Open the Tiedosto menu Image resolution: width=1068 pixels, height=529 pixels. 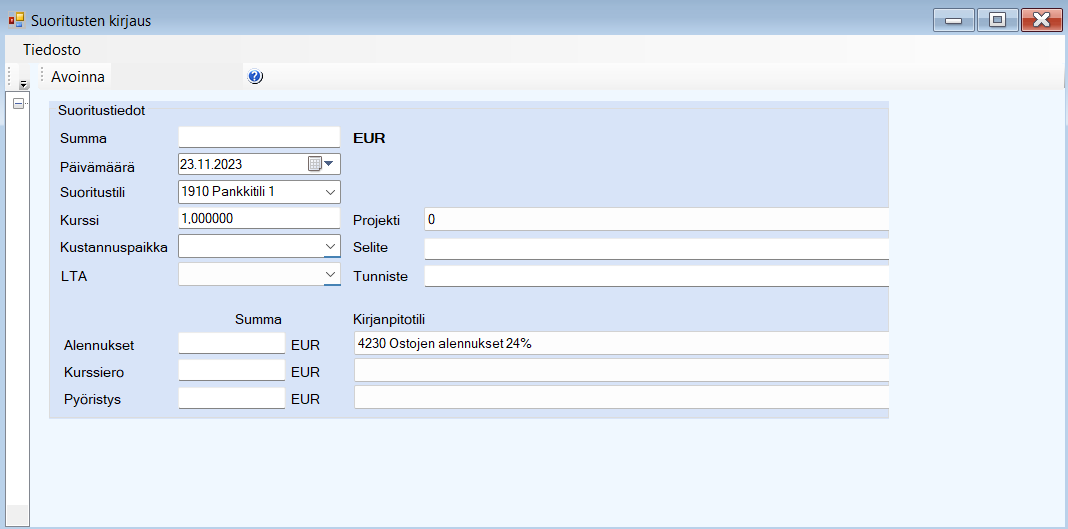(52, 49)
